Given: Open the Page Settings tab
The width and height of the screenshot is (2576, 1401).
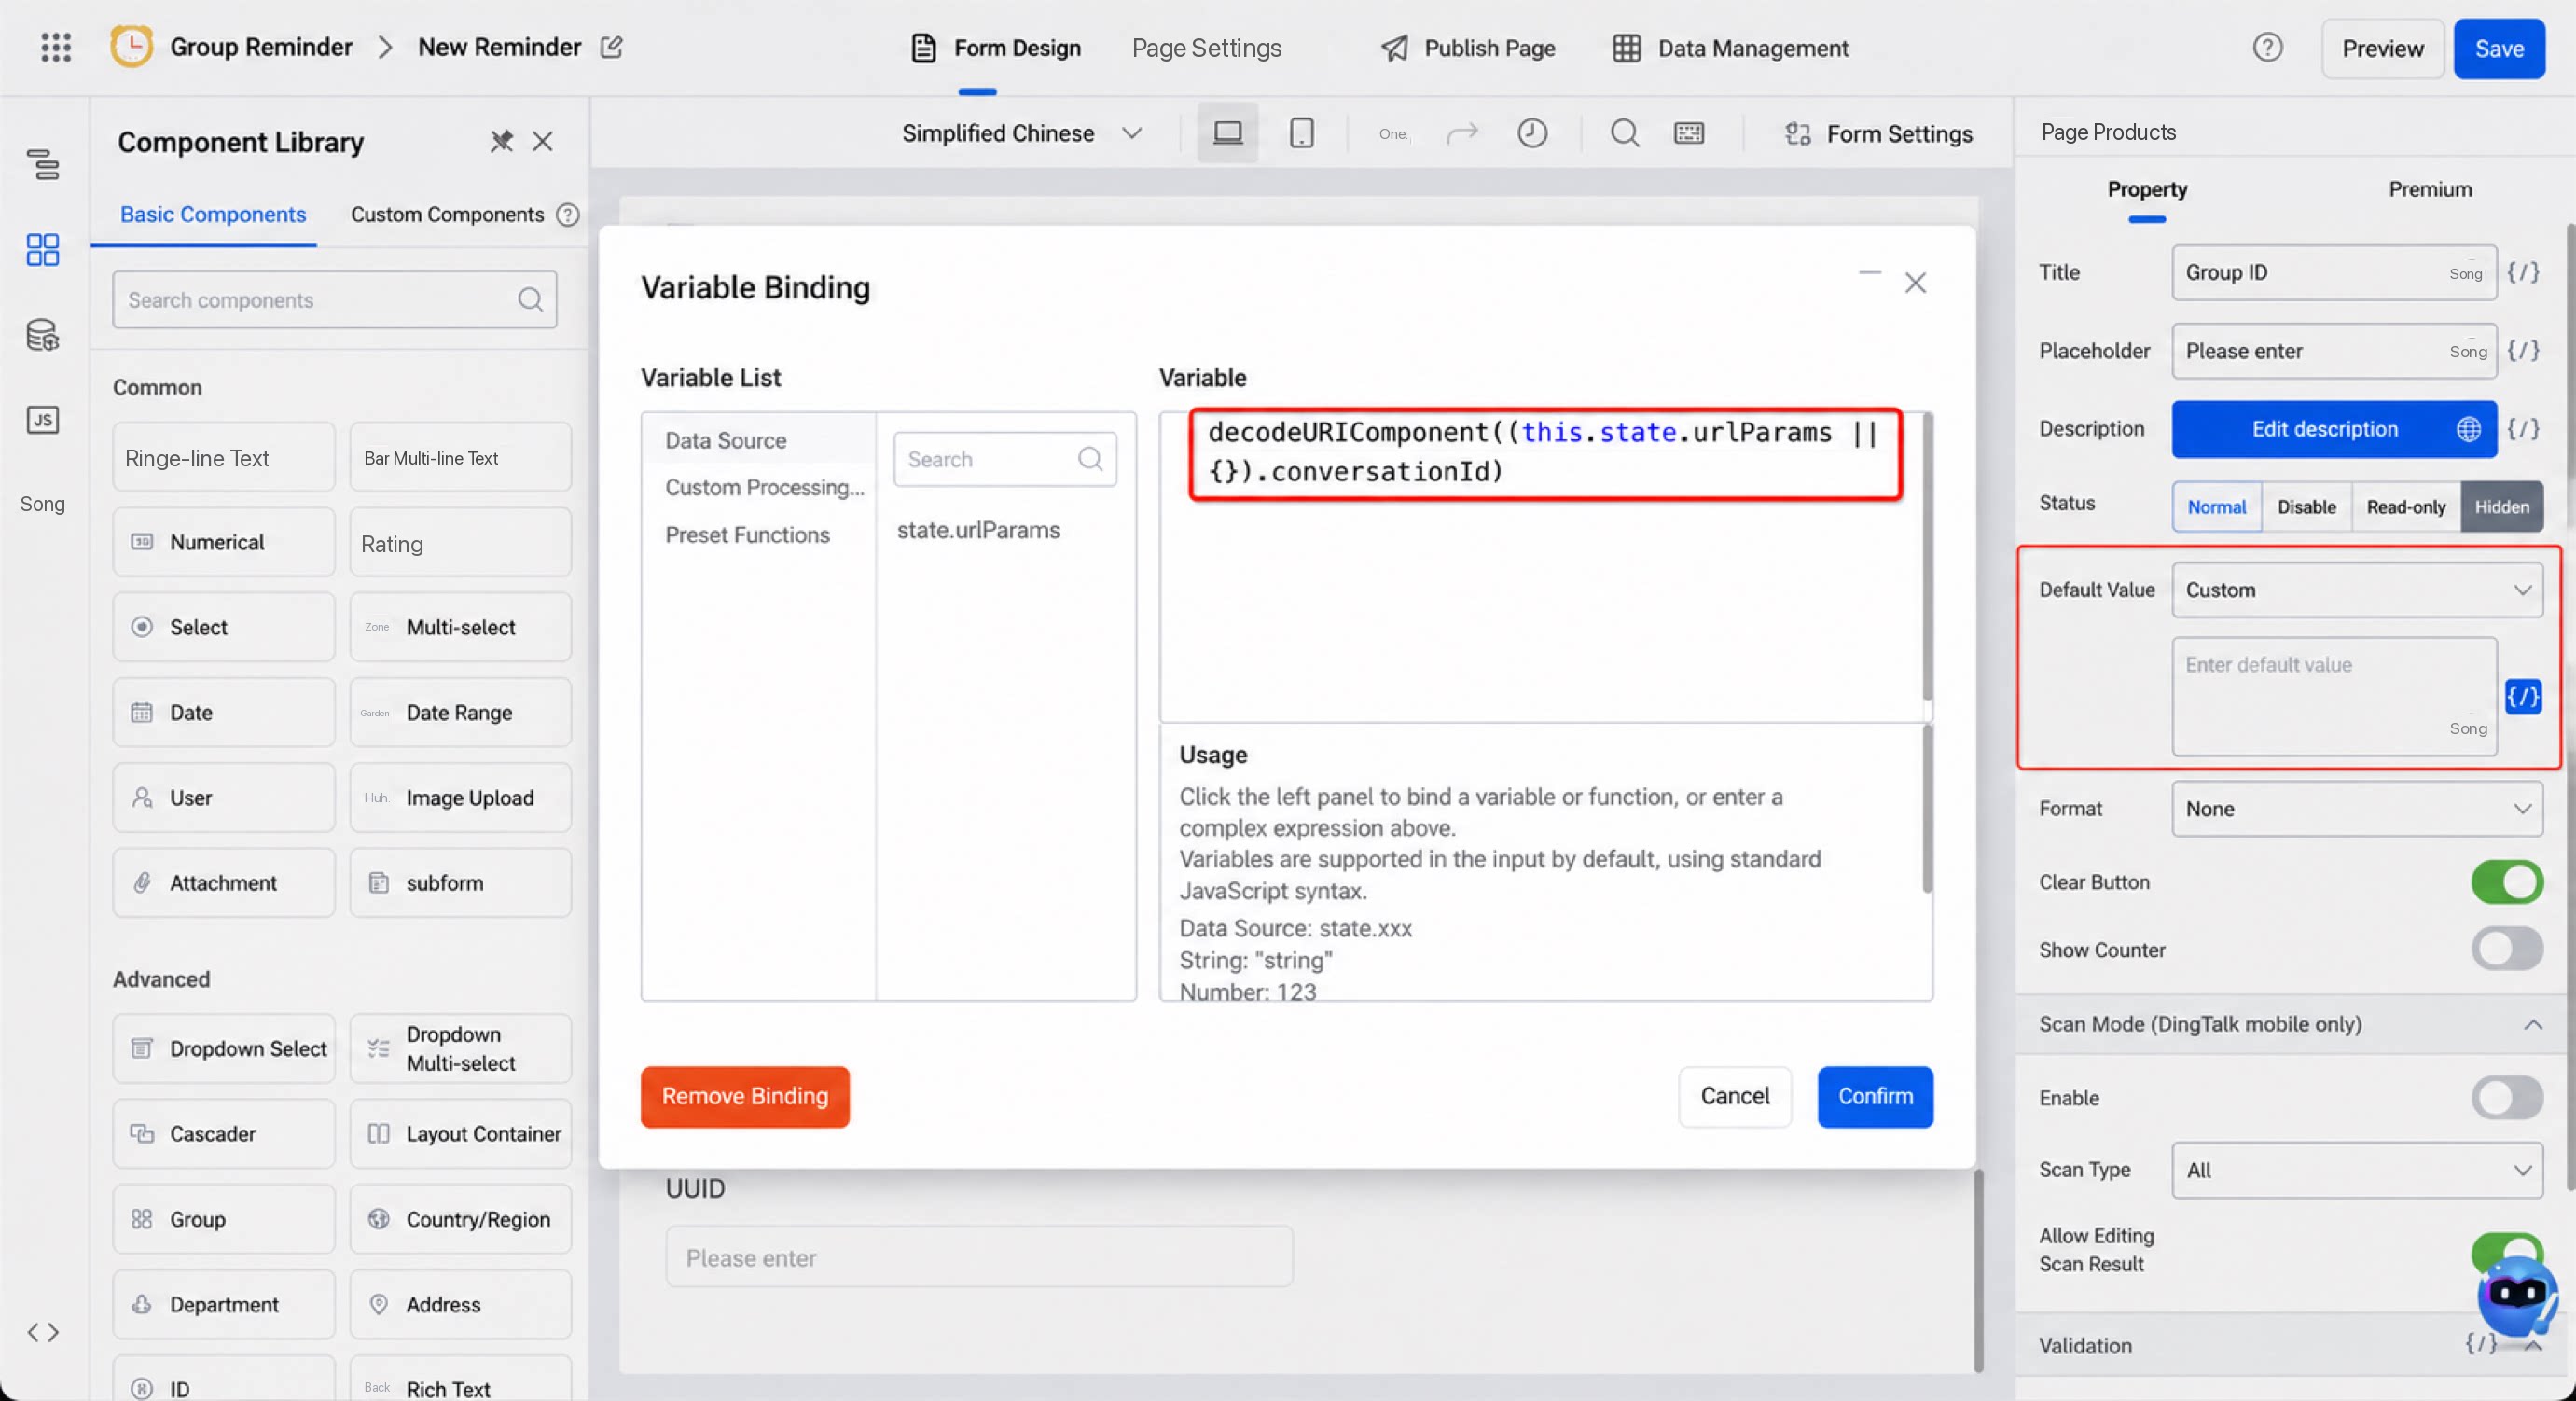Looking at the screenshot, I should 1206,48.
